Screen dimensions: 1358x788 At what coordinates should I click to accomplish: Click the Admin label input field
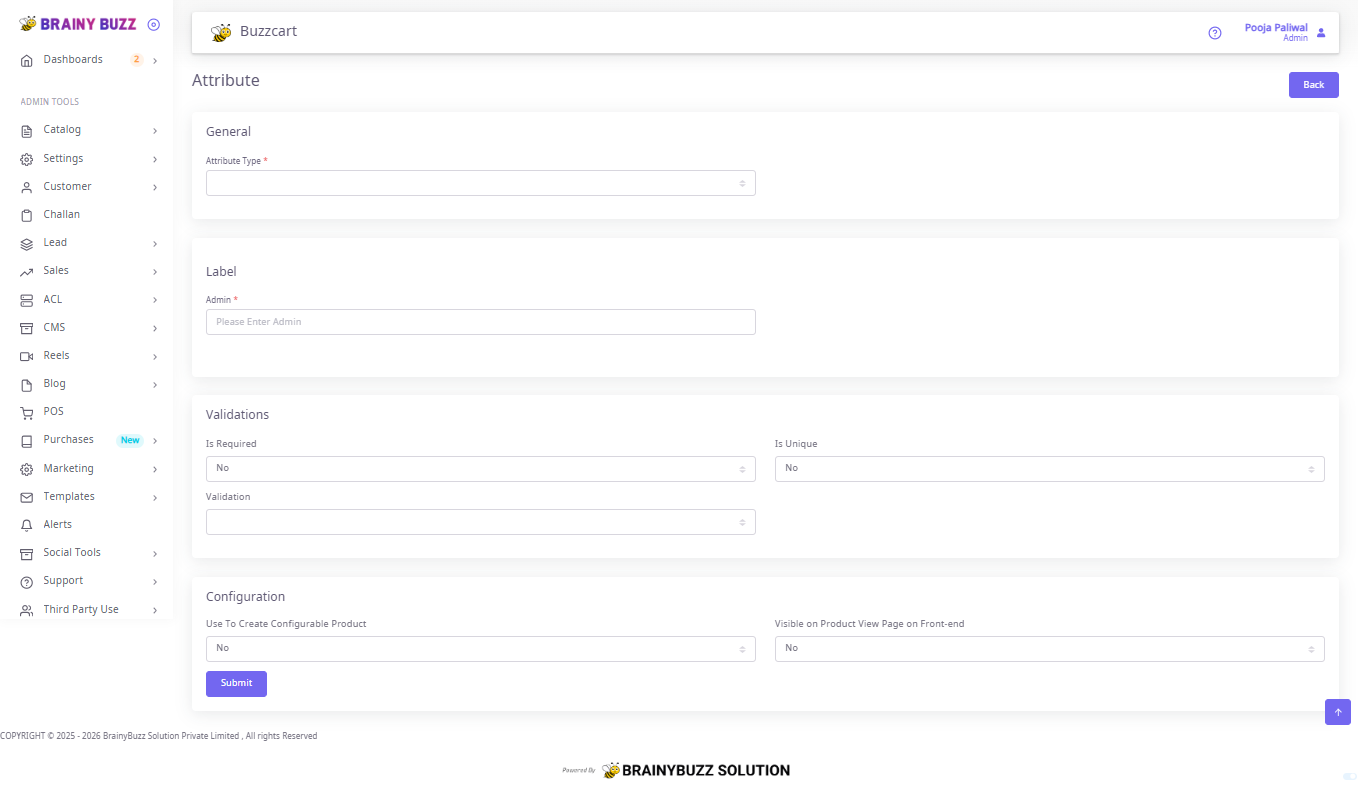point(480,322)
